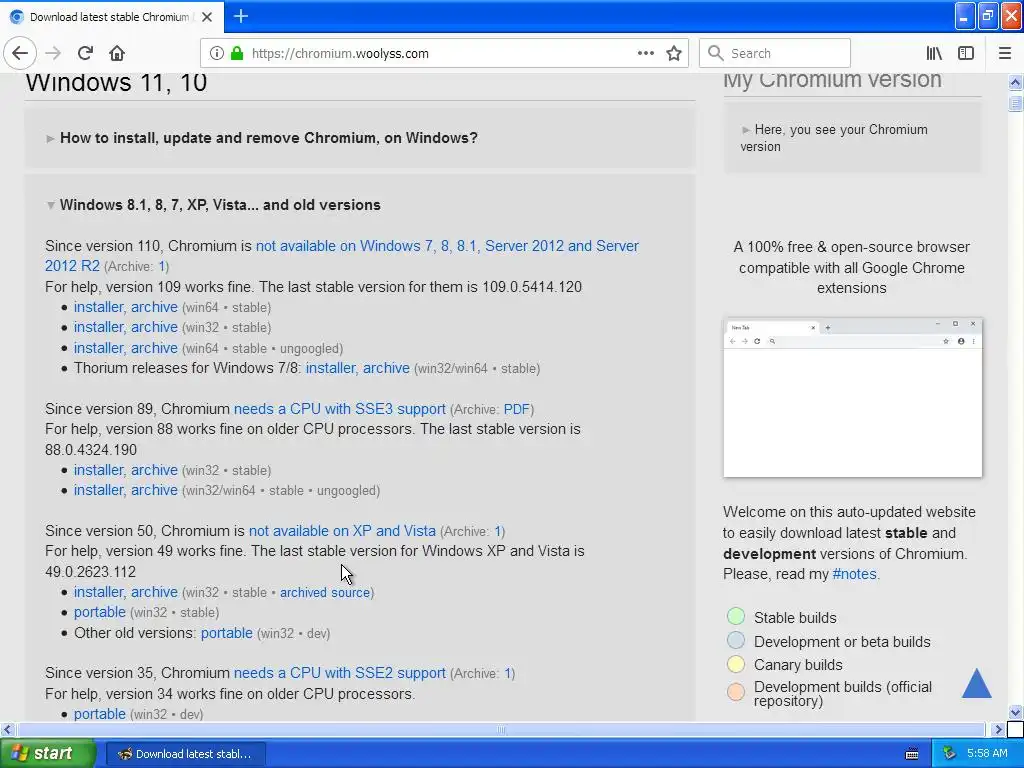Download version 109 win32 stable archive
The width and height of the screenshot is (1024, 768).
click(x=154, y=327)
